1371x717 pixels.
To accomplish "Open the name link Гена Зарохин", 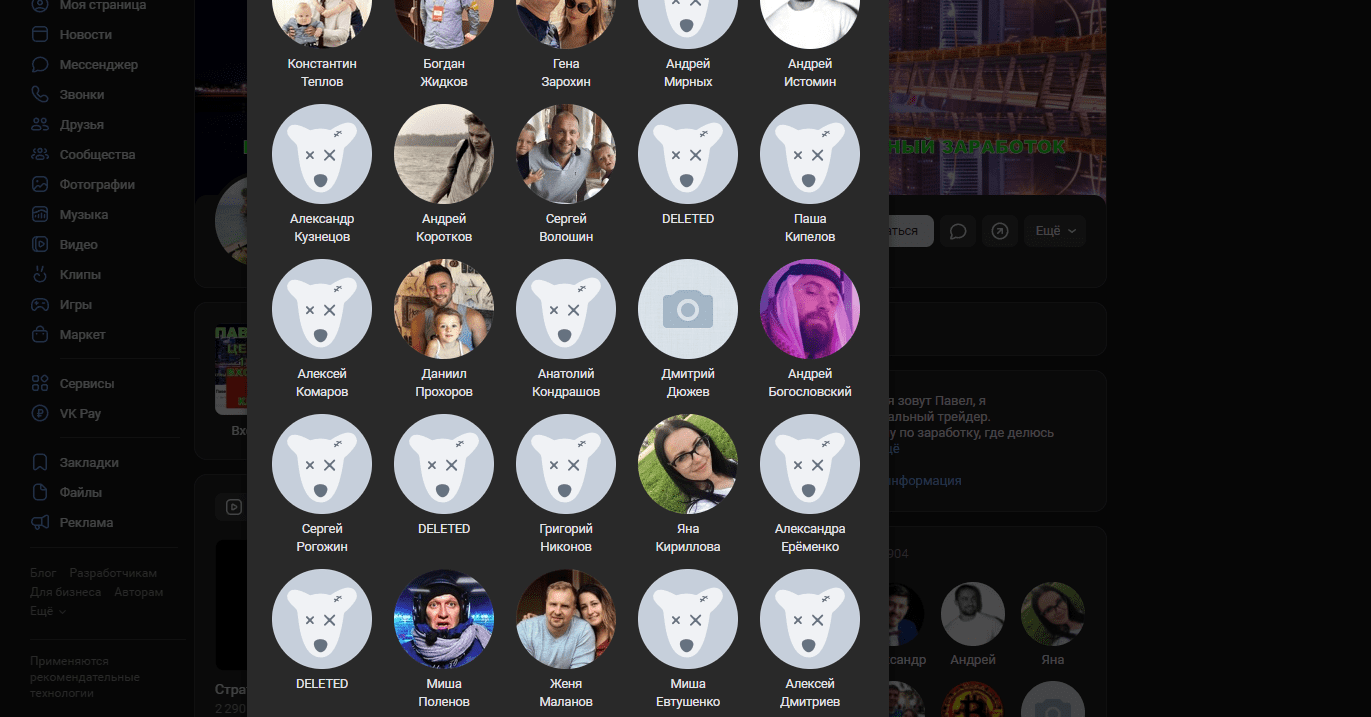I will click(566, 73).
